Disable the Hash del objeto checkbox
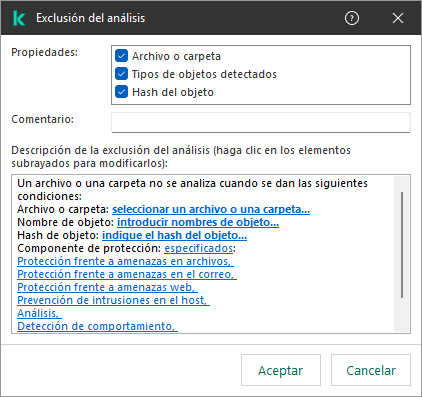 coord(121,92)
